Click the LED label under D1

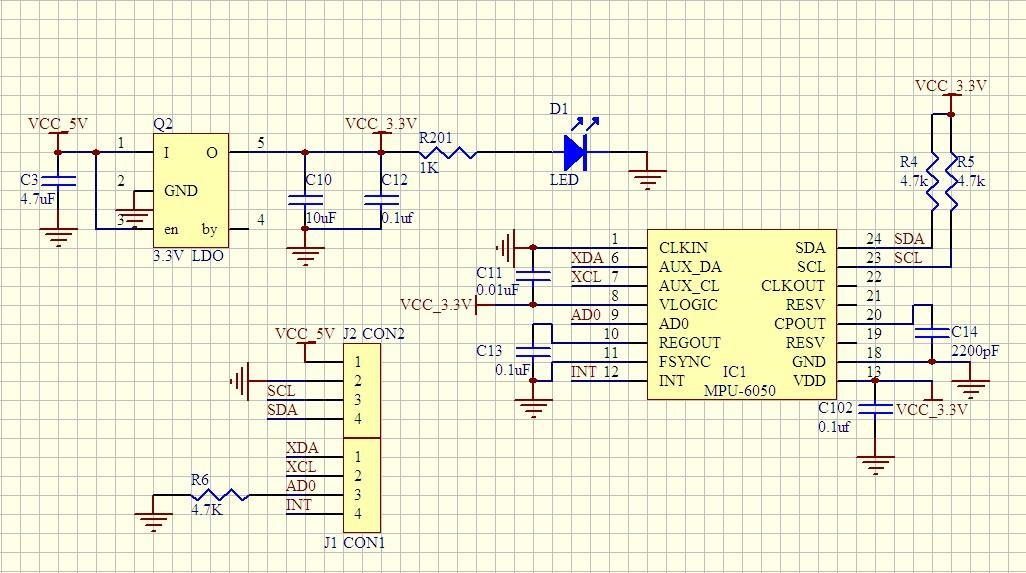coord(564,179)
